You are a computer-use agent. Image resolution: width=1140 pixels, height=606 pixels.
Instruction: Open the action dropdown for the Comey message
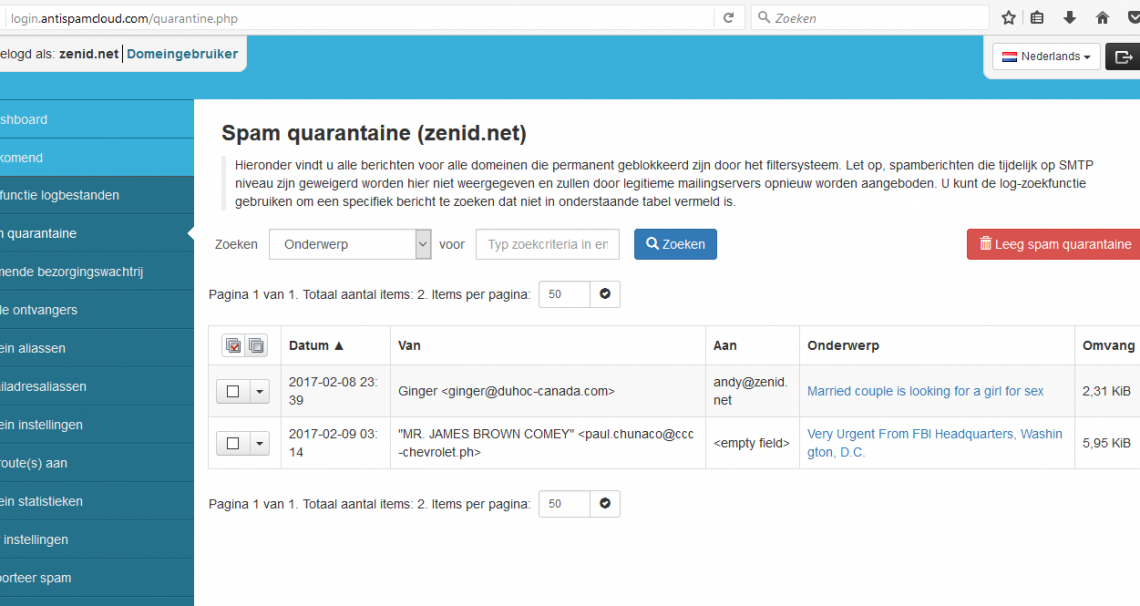tap(260, 443)
